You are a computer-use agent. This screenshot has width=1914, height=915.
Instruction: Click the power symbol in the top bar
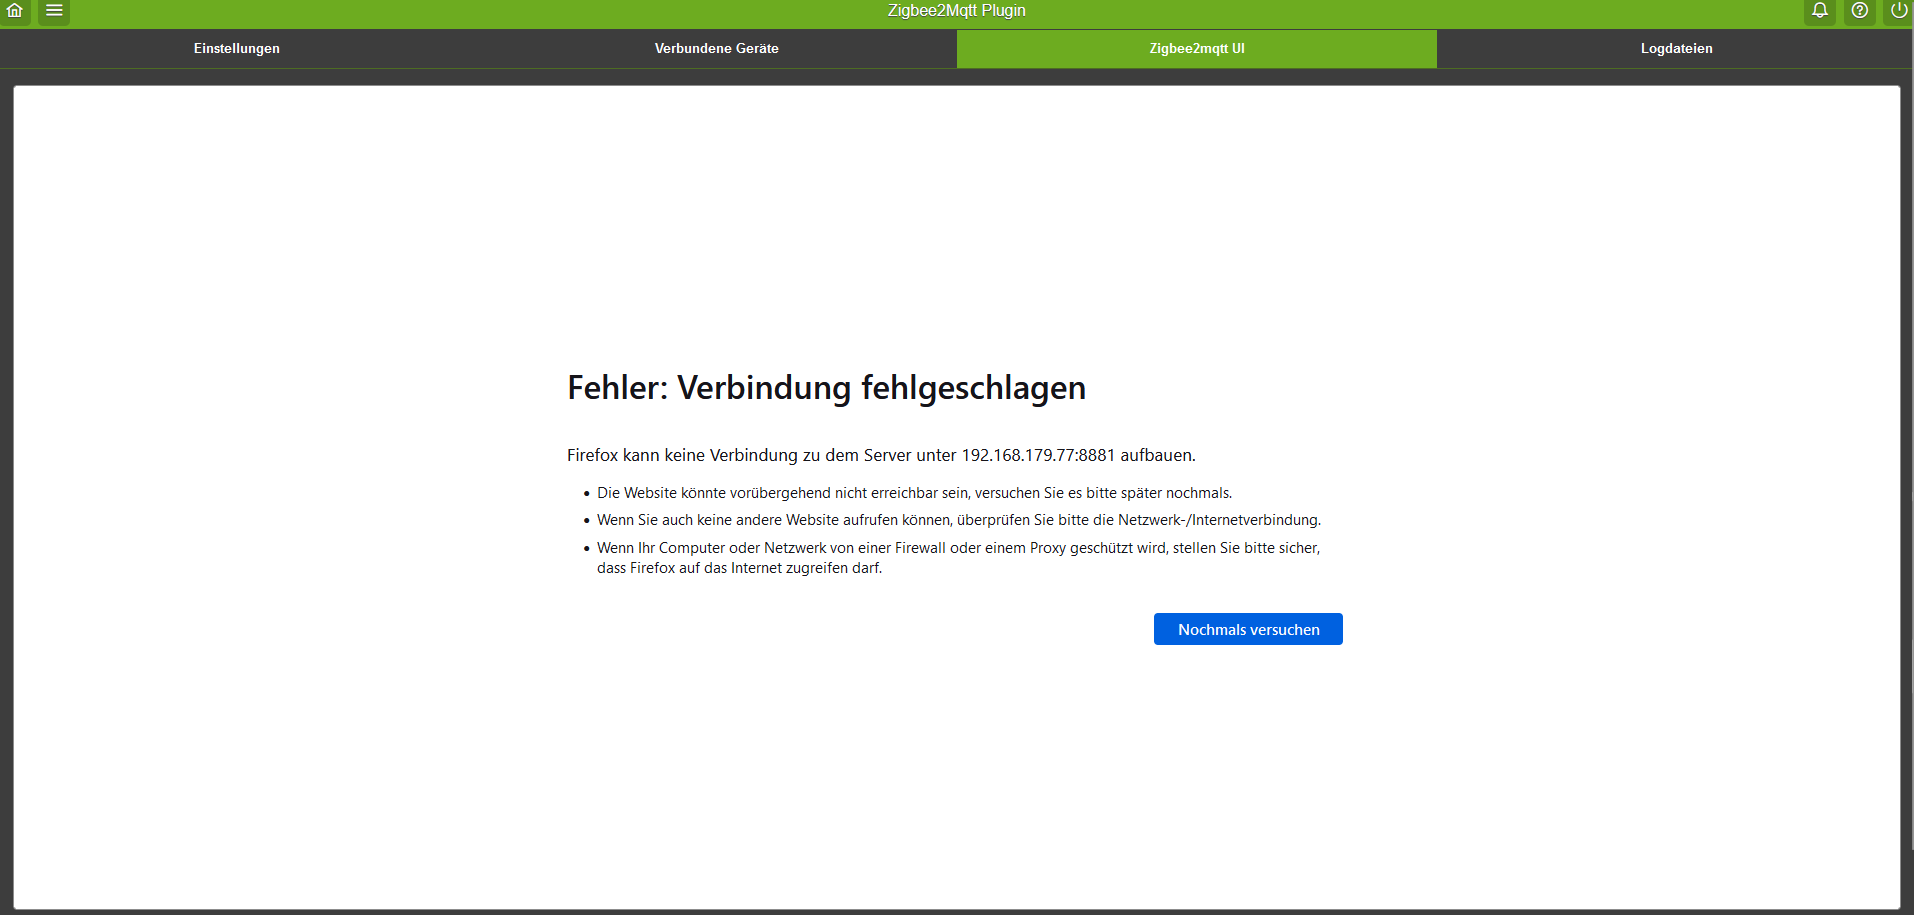1898,13
